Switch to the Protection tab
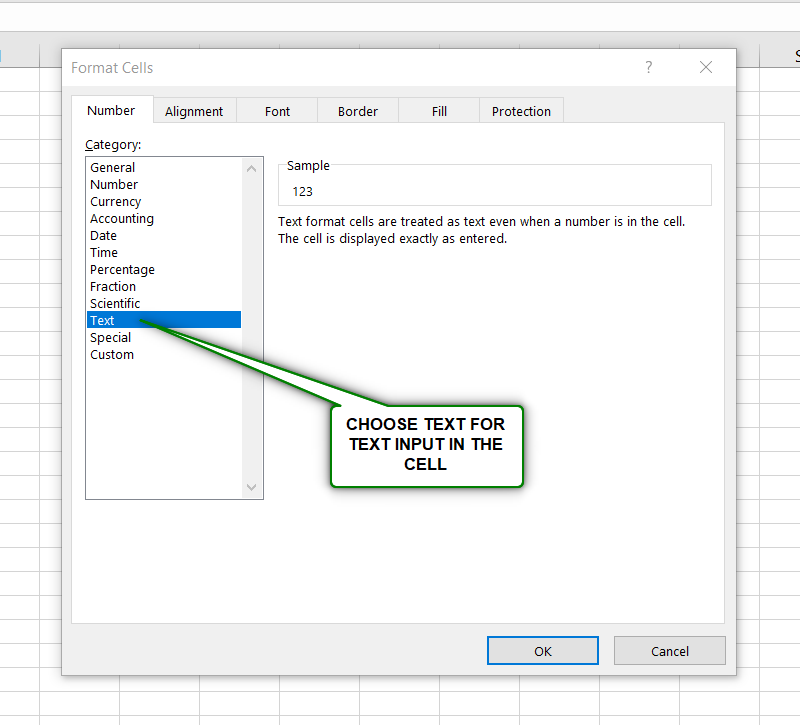 coord(521,111)
